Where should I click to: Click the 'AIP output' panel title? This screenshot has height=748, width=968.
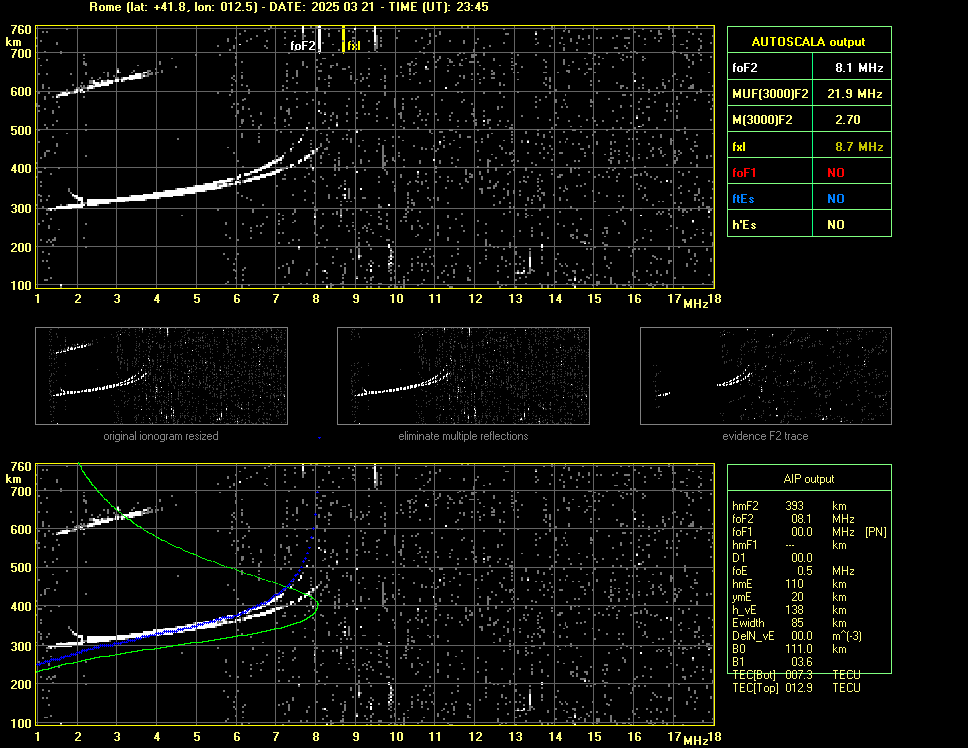point(809,479)
